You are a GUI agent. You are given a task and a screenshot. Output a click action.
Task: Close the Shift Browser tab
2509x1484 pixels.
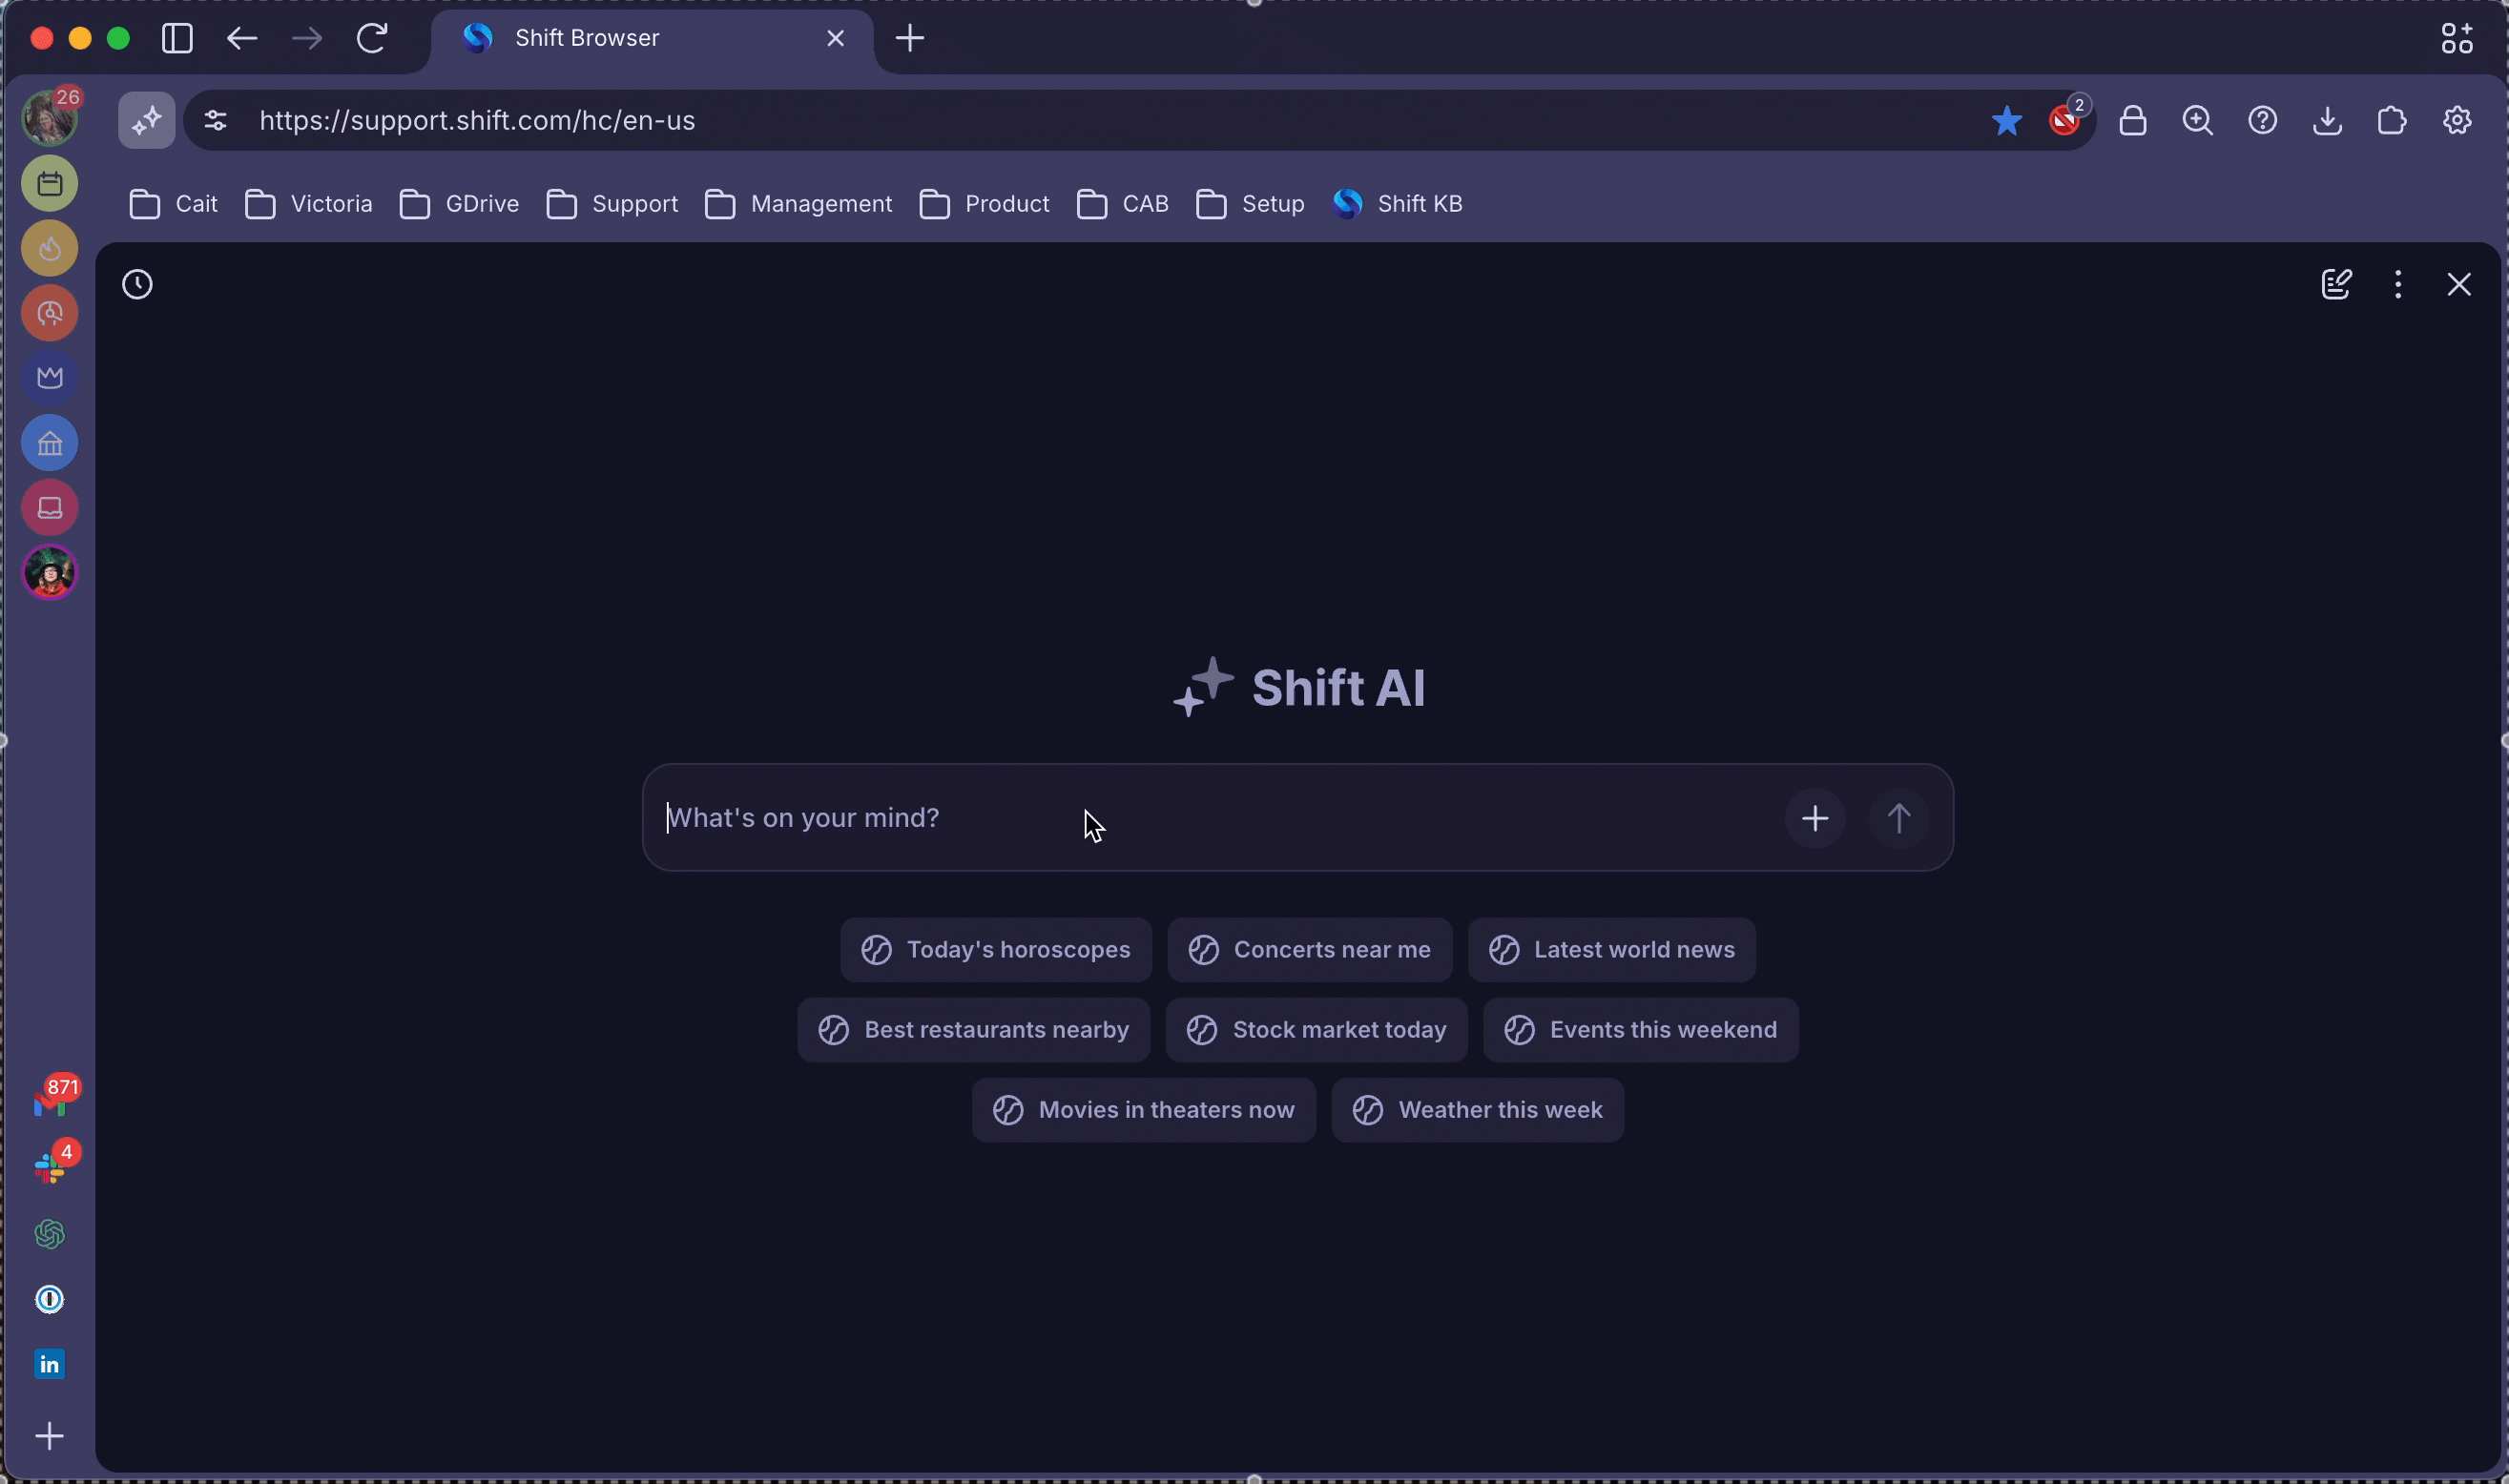[836, 38]
